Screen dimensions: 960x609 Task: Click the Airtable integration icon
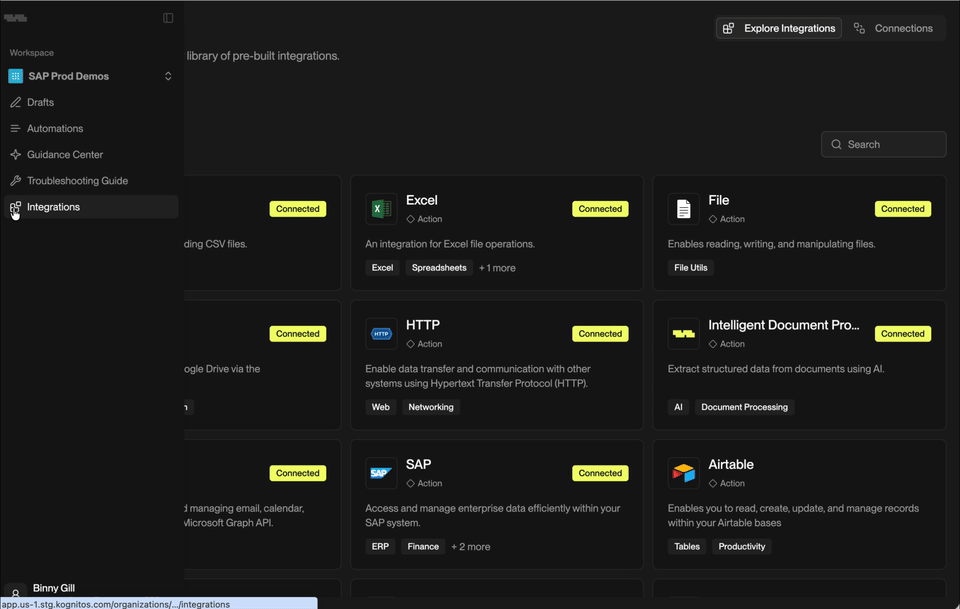pos(684,471)
